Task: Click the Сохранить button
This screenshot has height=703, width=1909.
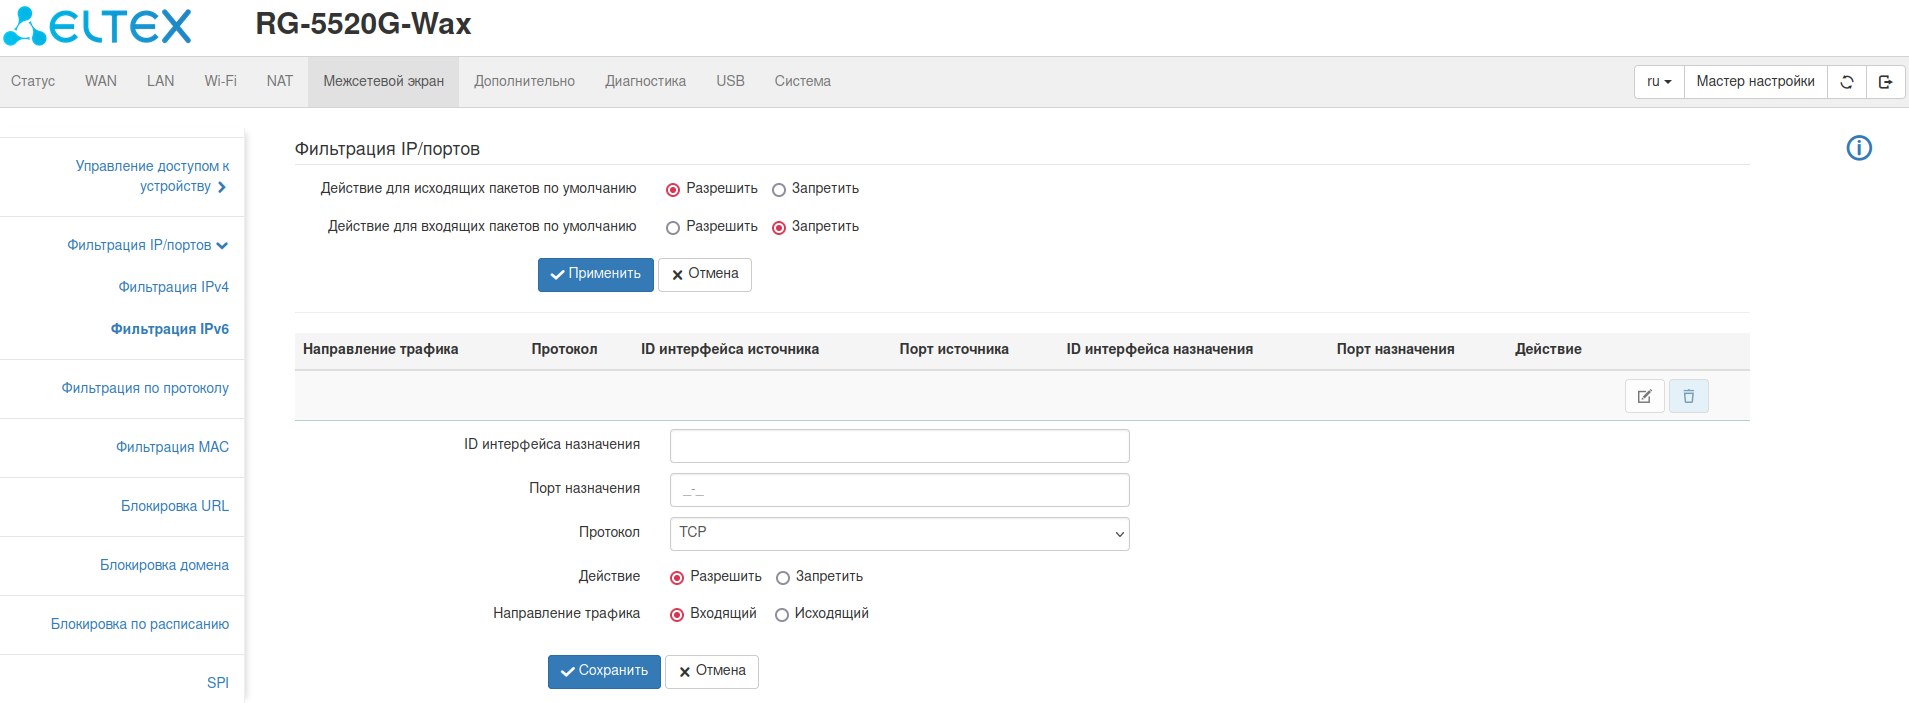Action: tap(604, 671)
